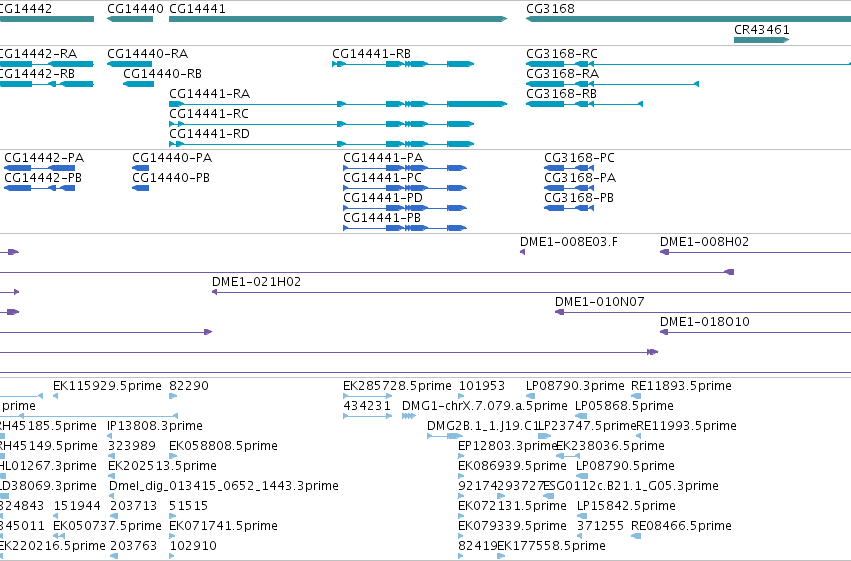Image resolution: width=851 pixels, height=561 pixels.
Task: Select clone DME1-010N07
Action: tap(703, 313)
